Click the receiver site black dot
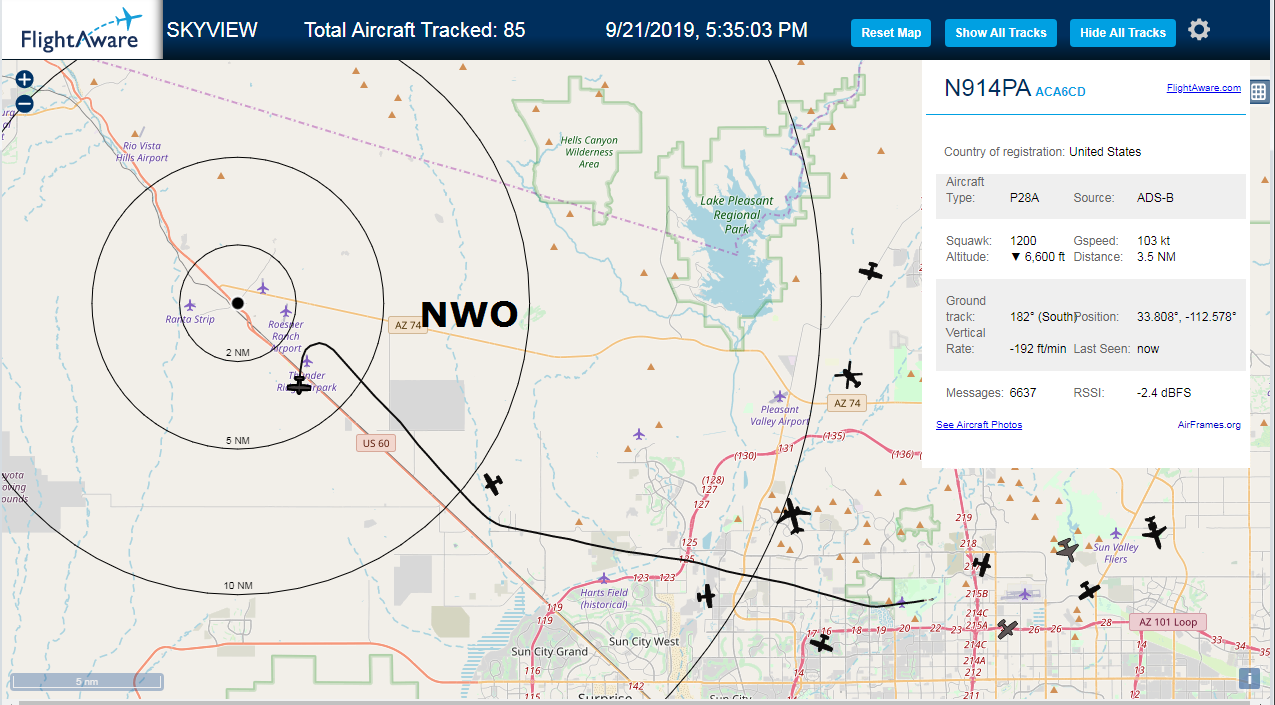 coord(237,303)
